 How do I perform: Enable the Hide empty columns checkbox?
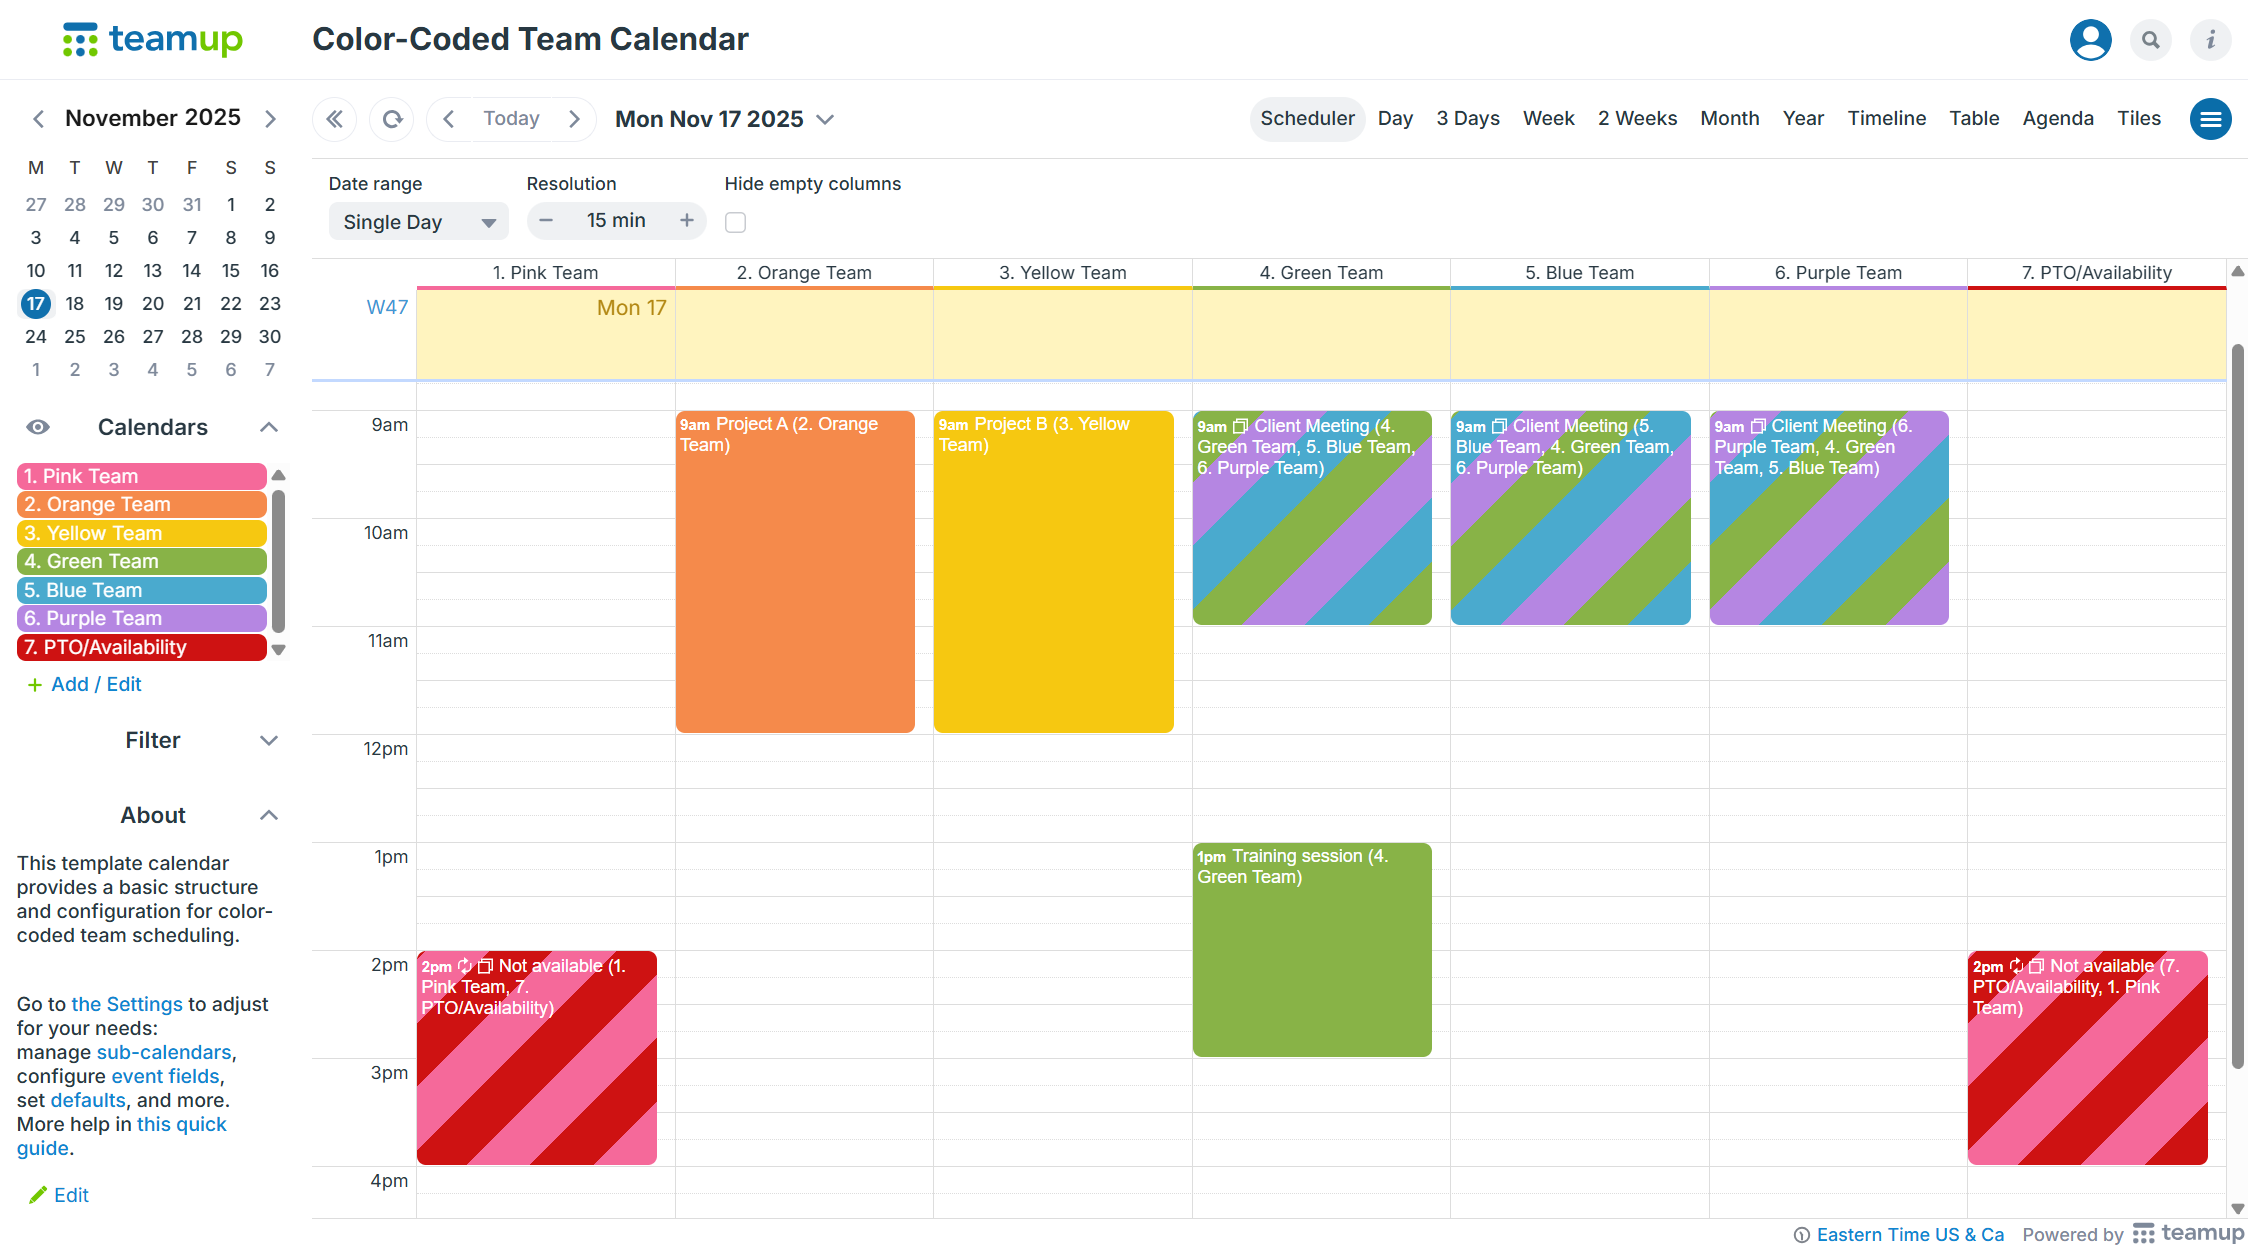(735, 221)
